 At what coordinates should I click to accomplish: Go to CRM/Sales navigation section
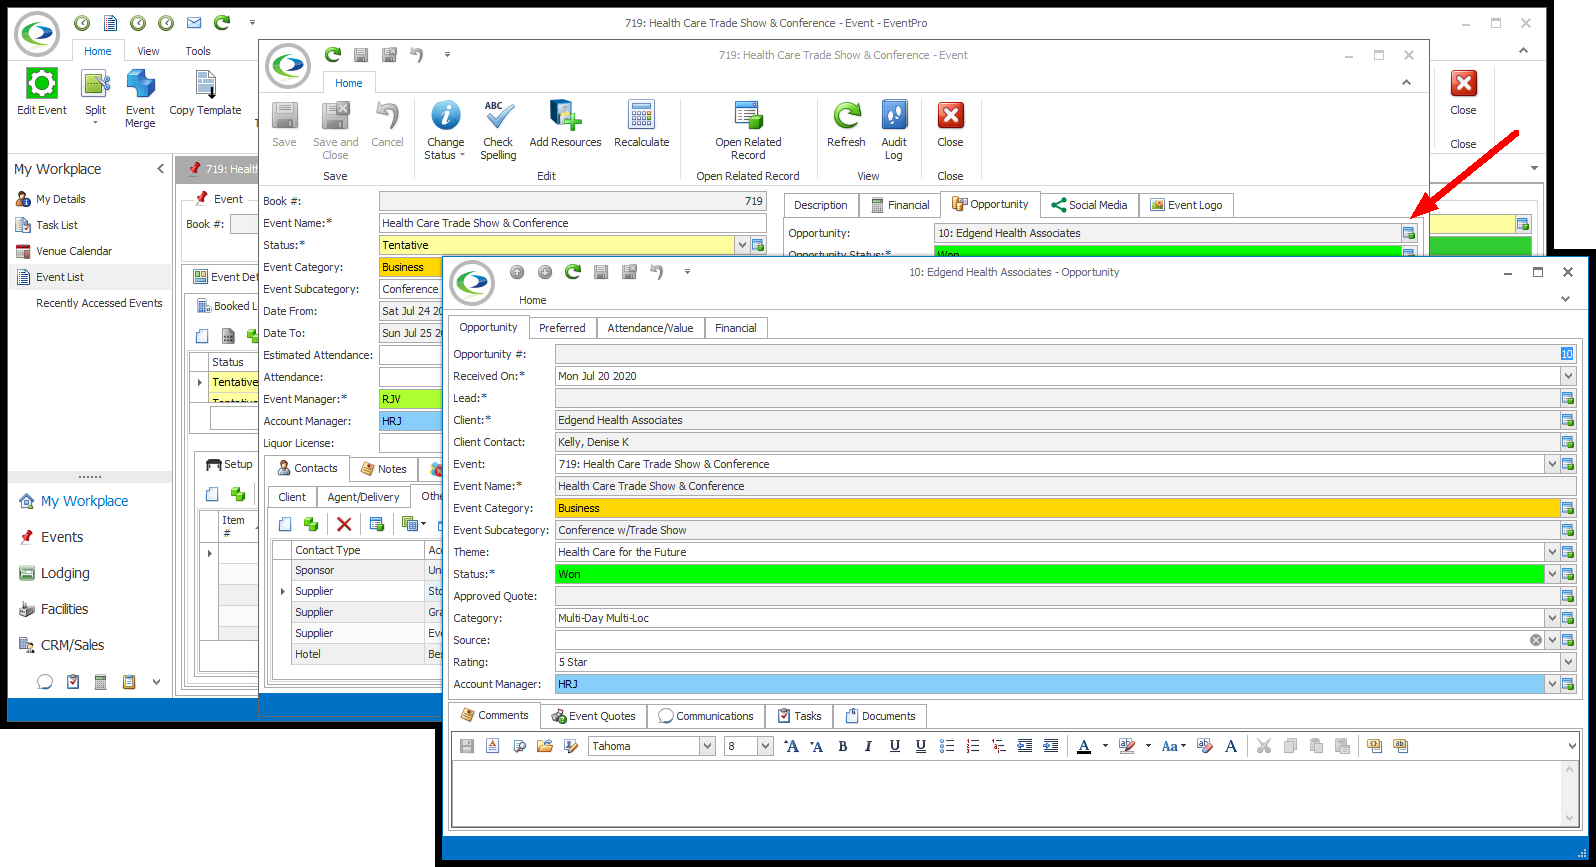coord(72,645)
